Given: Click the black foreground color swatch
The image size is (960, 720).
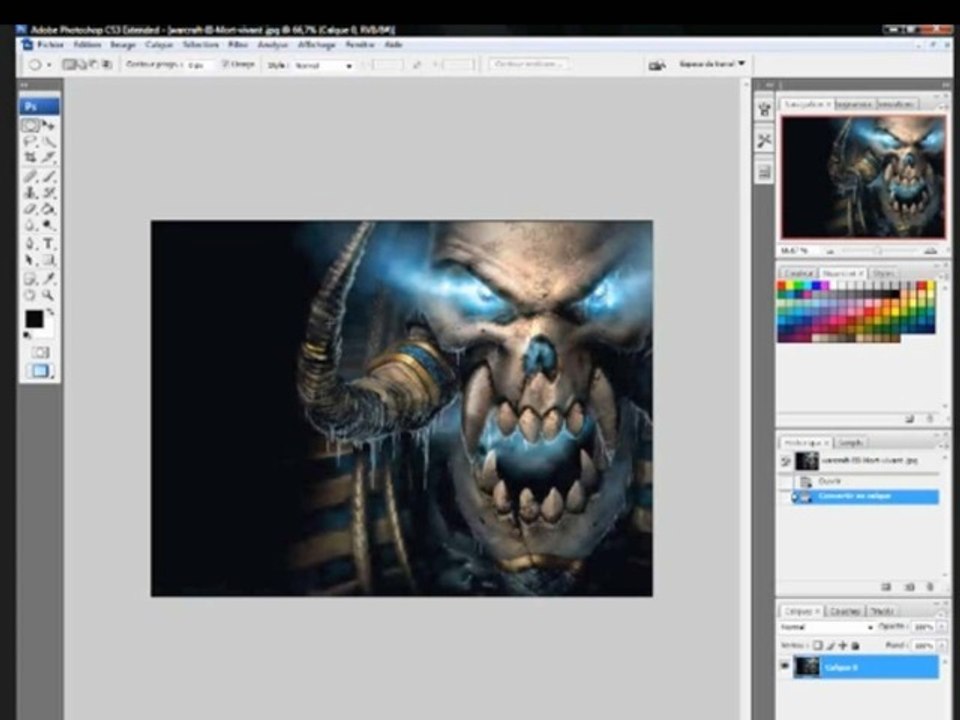Looking at the screenshot, I should tap(34, 318).
